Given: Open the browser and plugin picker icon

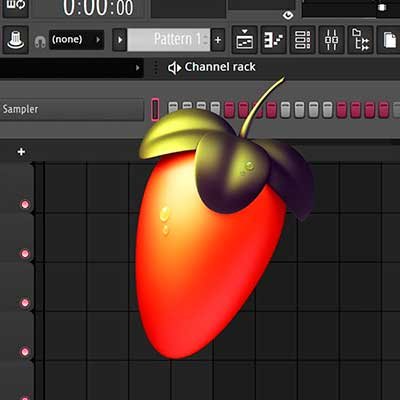Looking at the screenshot, I should pos(361,40).
